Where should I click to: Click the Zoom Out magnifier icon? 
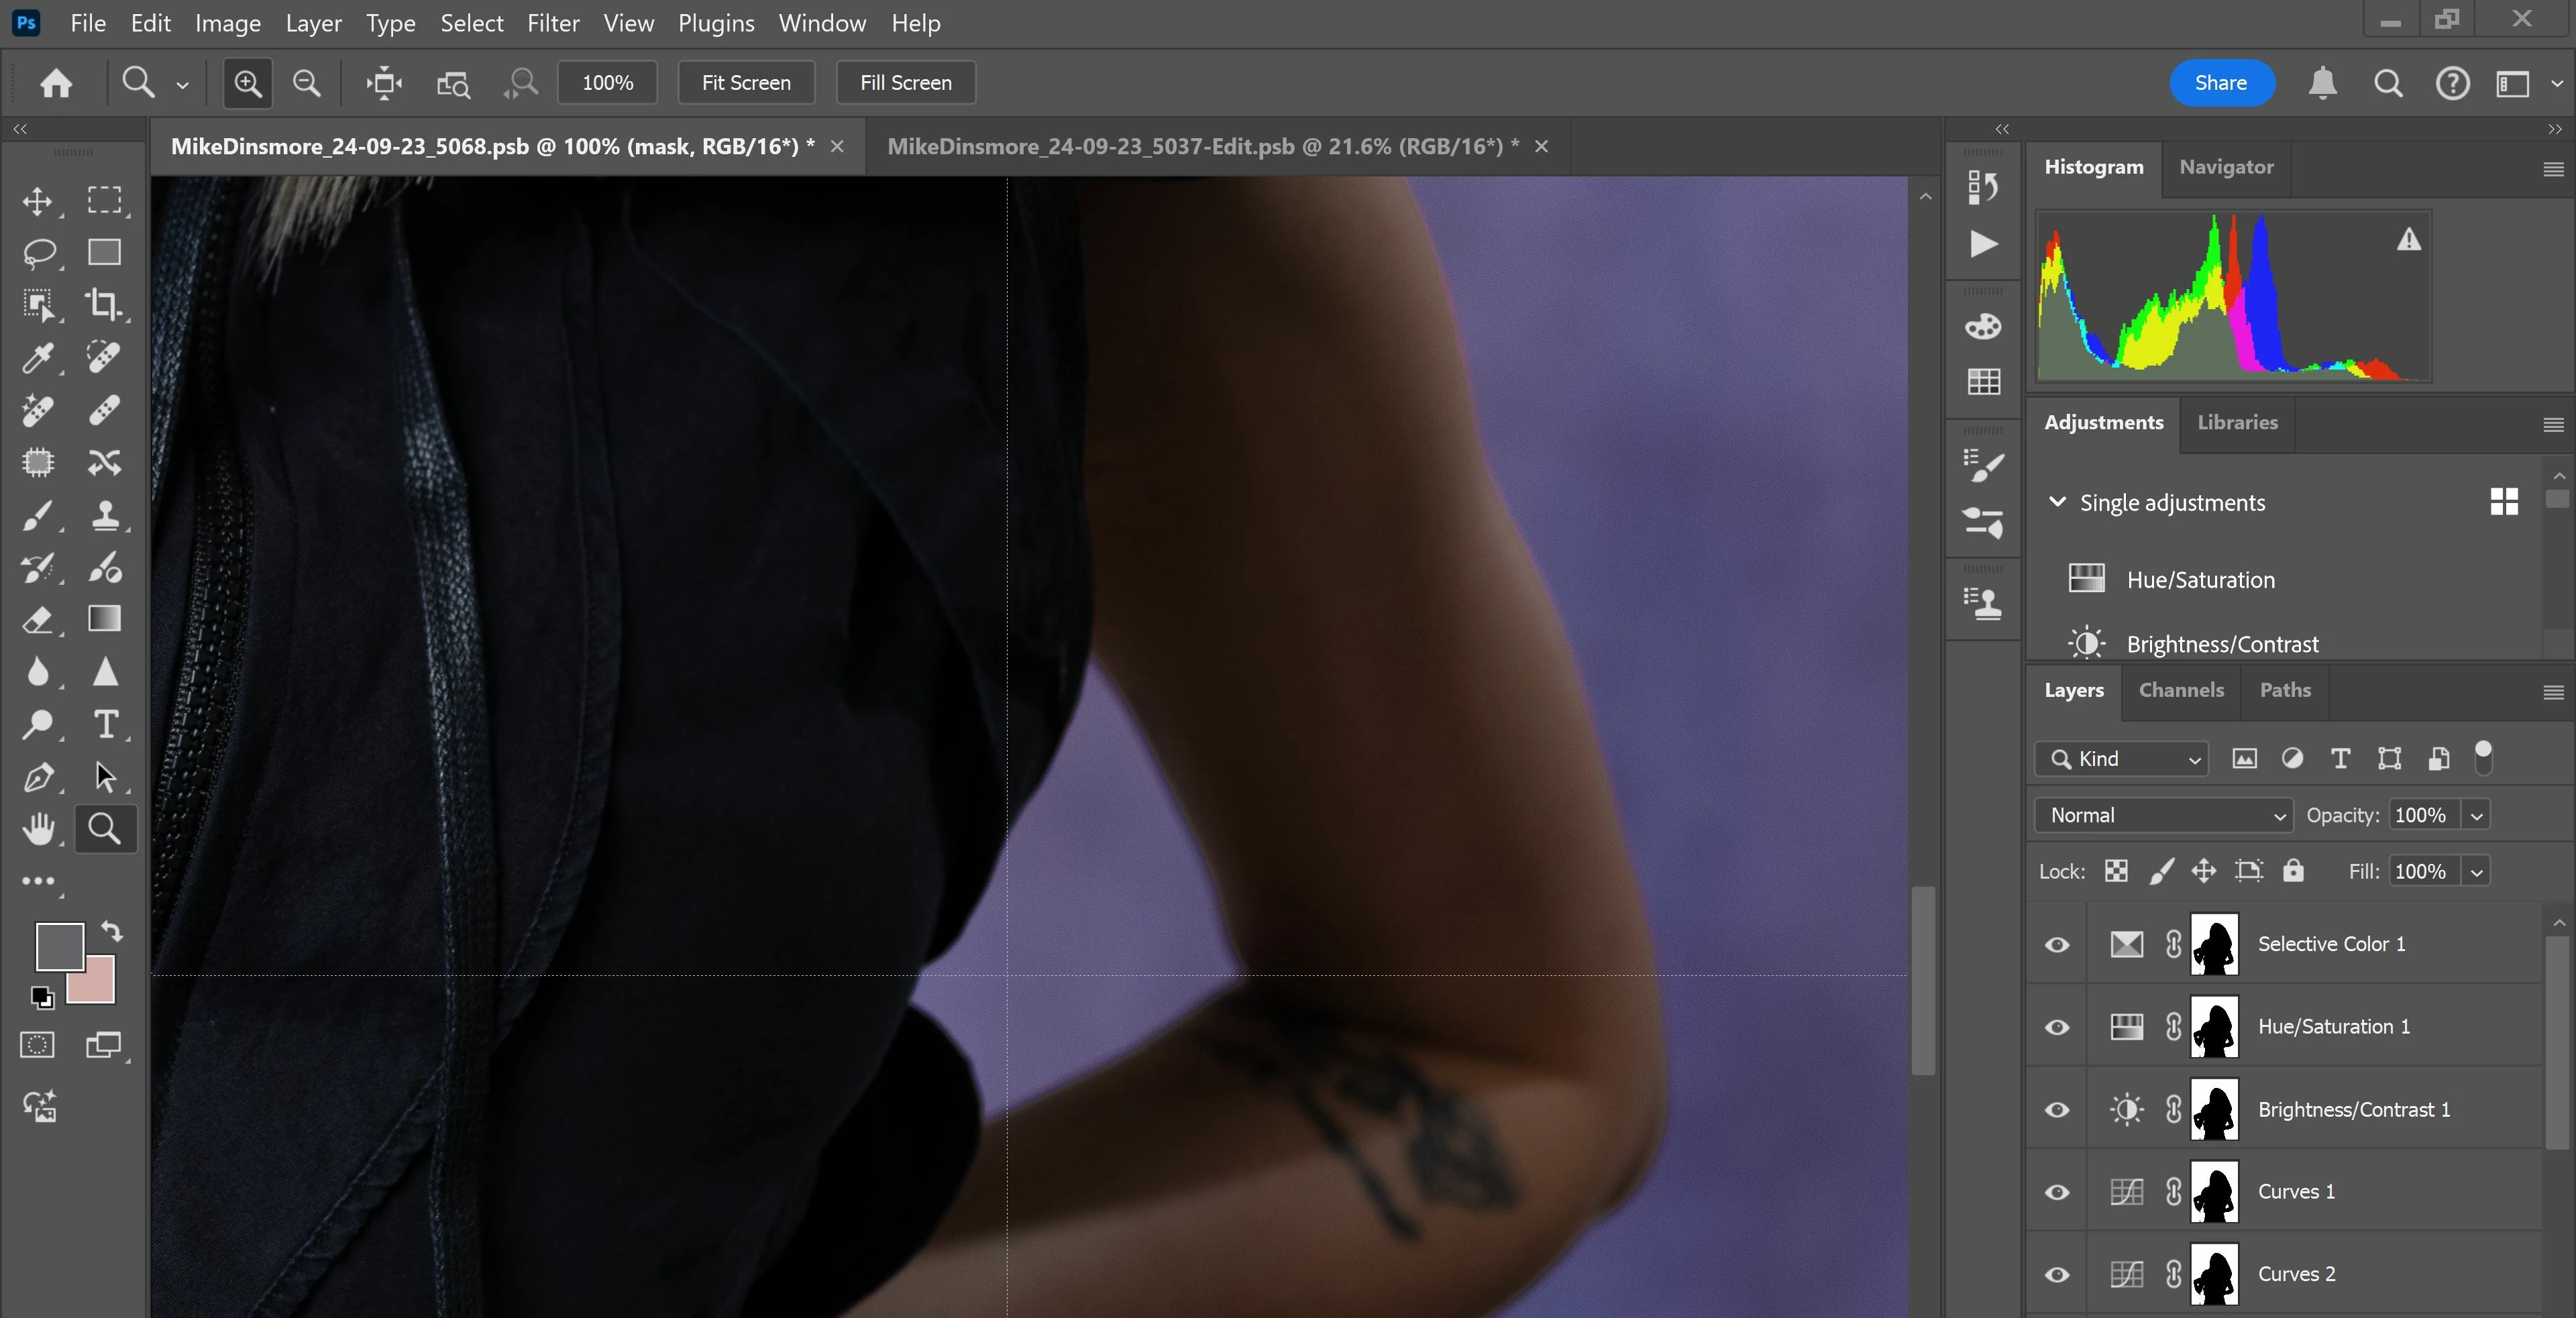307,83
